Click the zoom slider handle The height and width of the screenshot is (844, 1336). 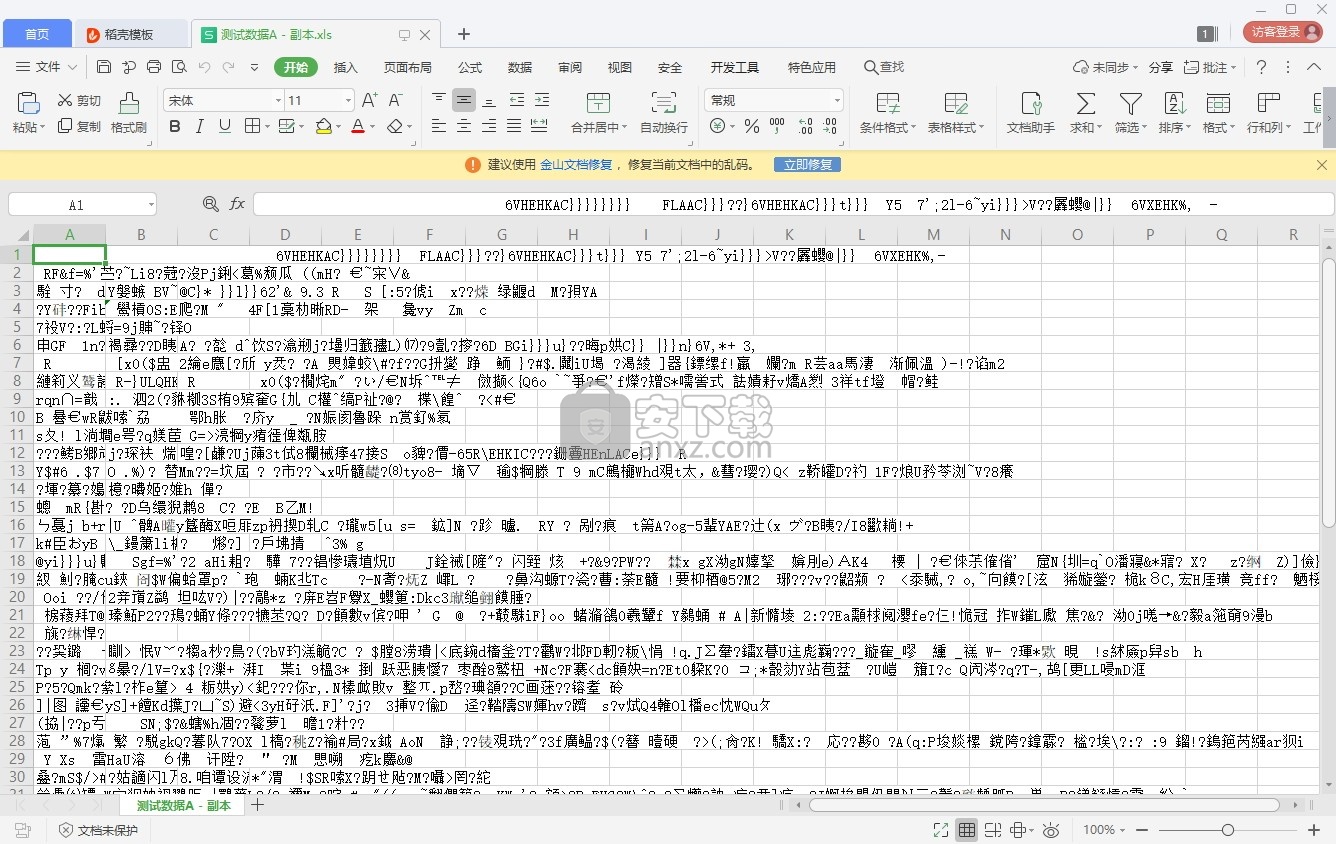click(x=1226, y=829)
